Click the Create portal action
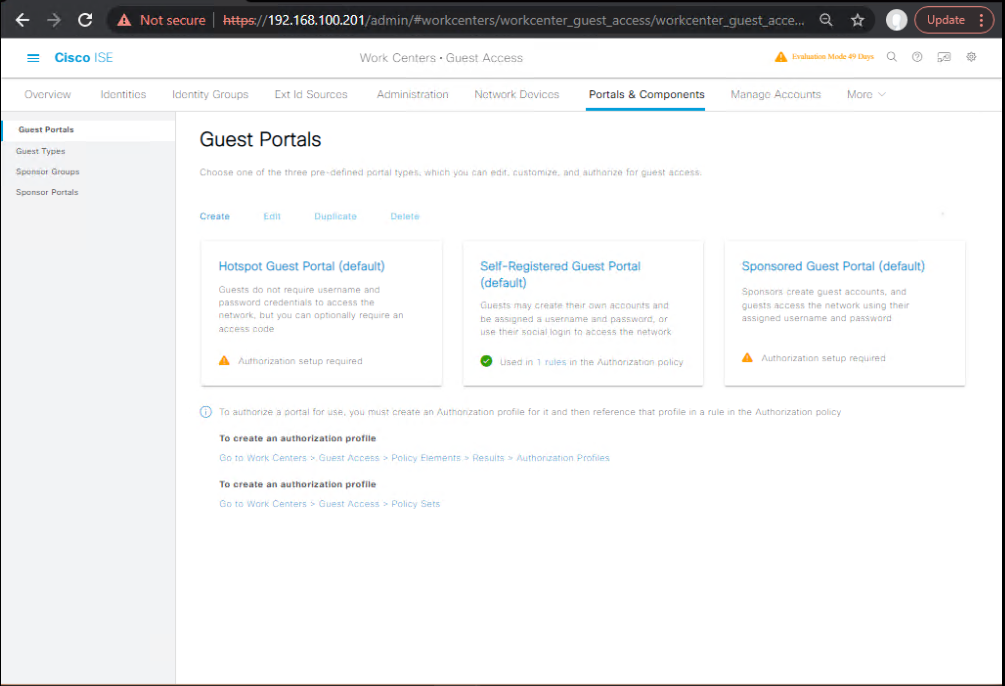This screenshot has height=686, width=1005. [214, 217]
